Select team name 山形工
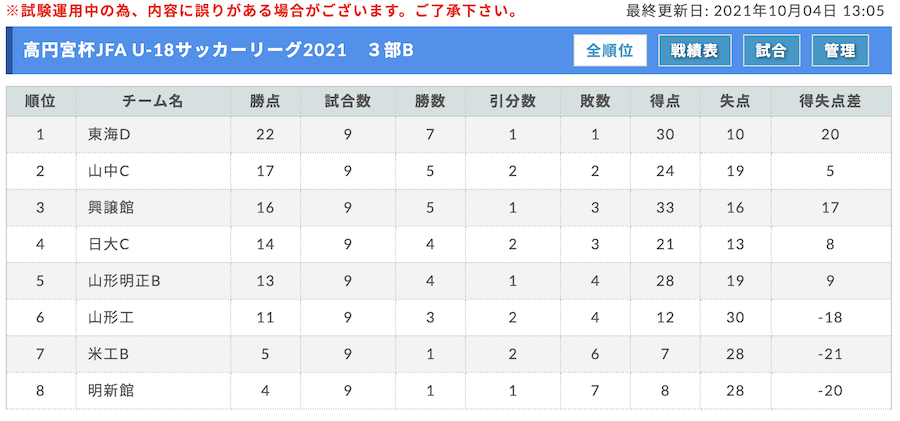 [111, 318]
